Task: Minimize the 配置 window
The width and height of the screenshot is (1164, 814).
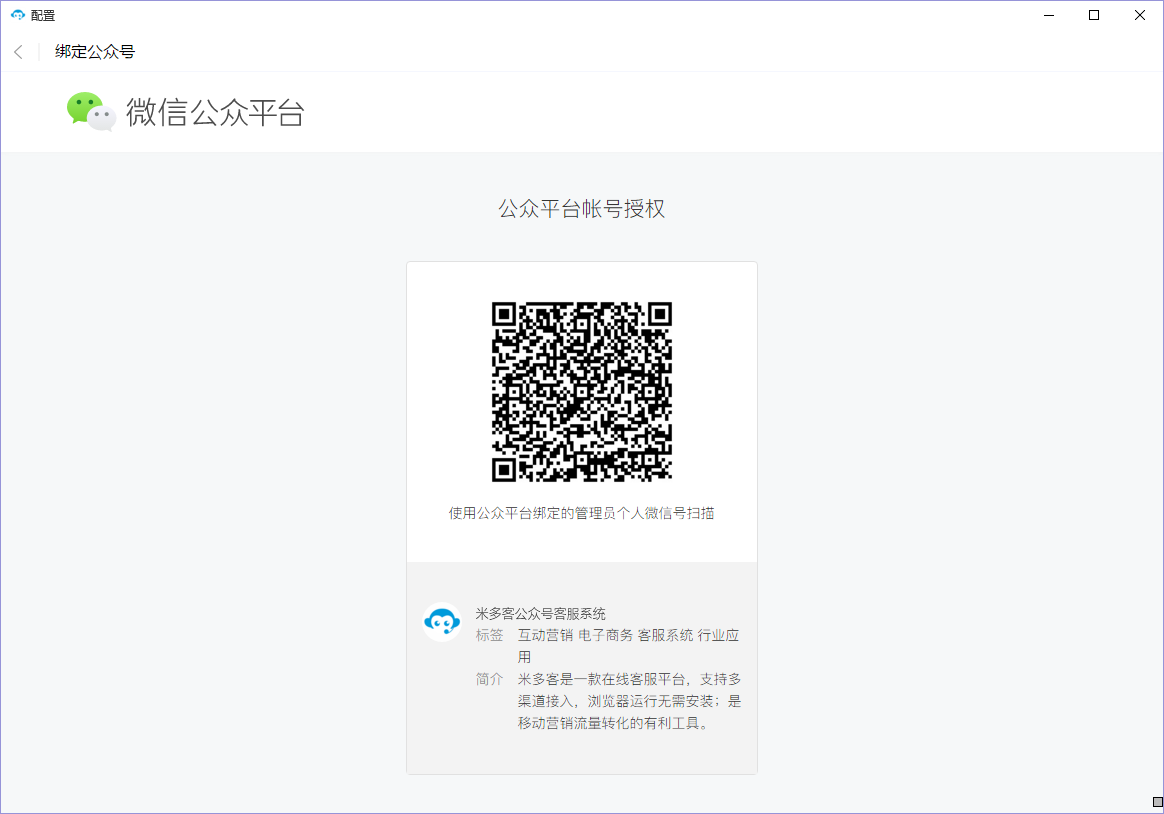Action: pos(1049,15)
